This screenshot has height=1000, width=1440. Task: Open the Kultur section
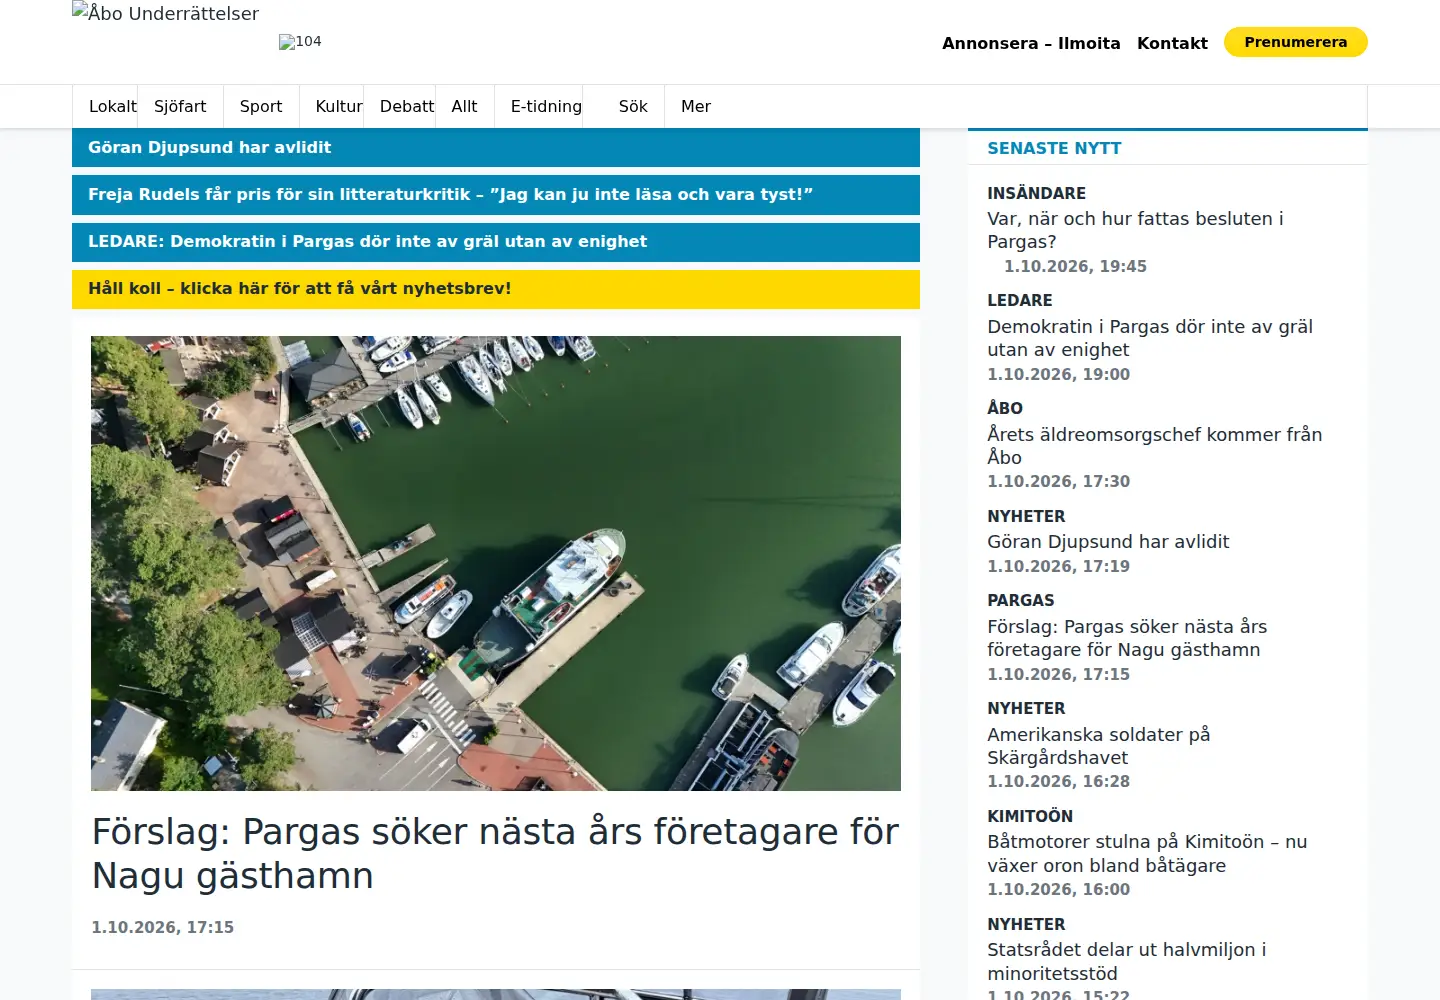point(339,106)
